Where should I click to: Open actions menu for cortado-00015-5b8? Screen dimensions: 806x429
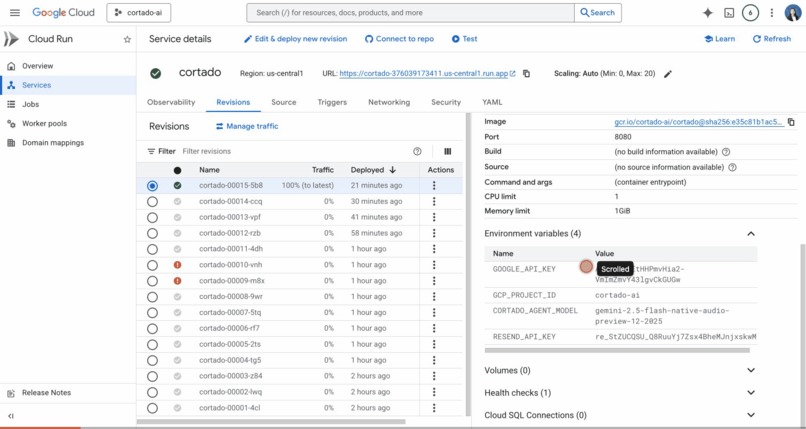tap(434, 185)
